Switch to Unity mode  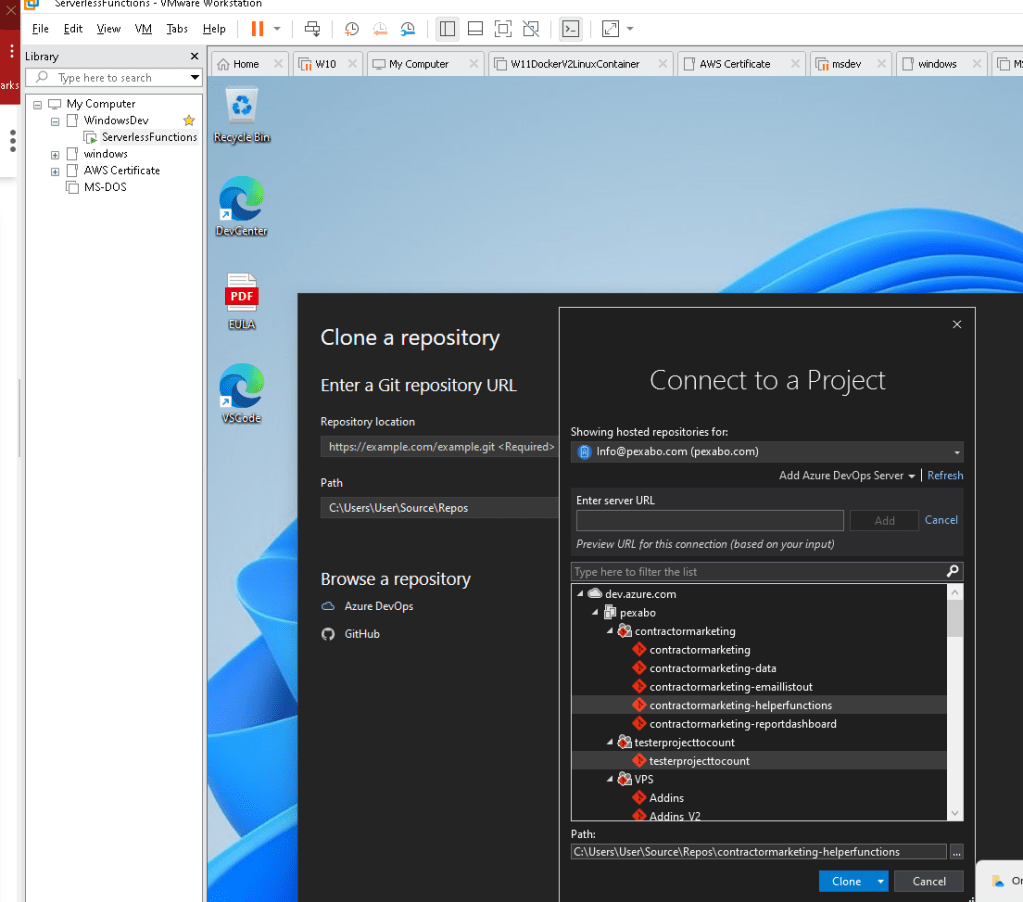point(531,29)
